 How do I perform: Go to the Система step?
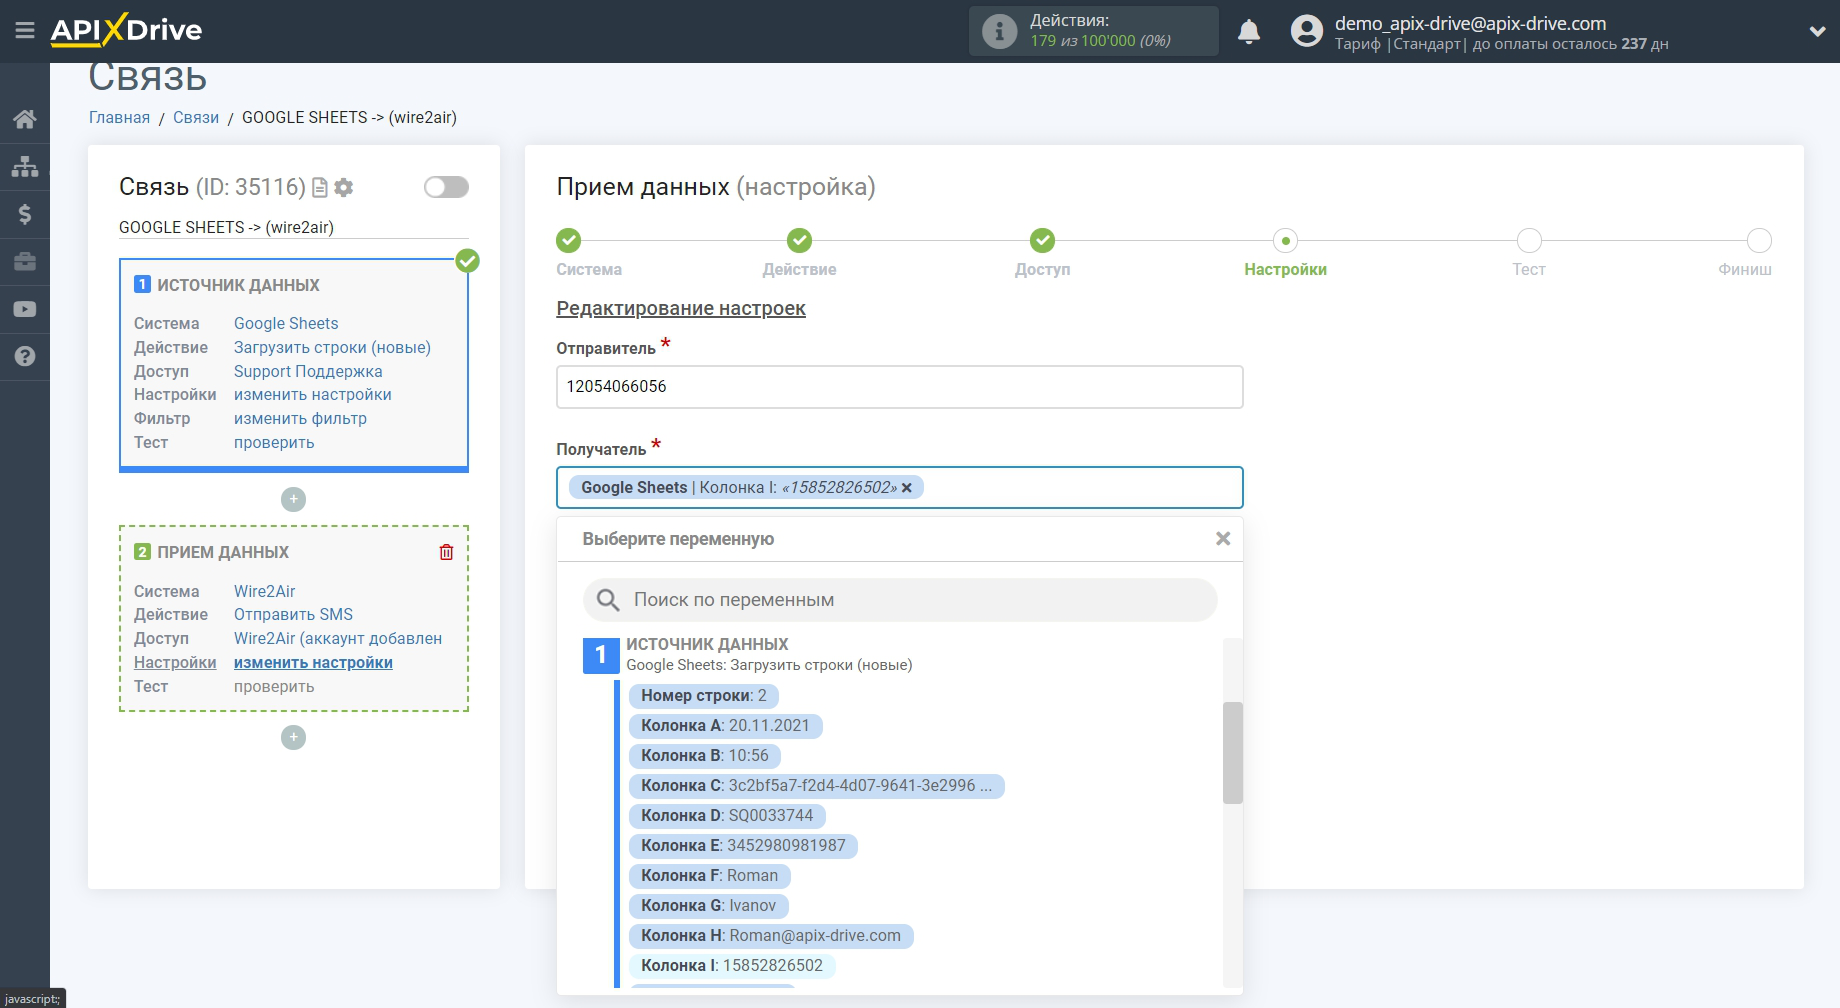coord(569,241)
